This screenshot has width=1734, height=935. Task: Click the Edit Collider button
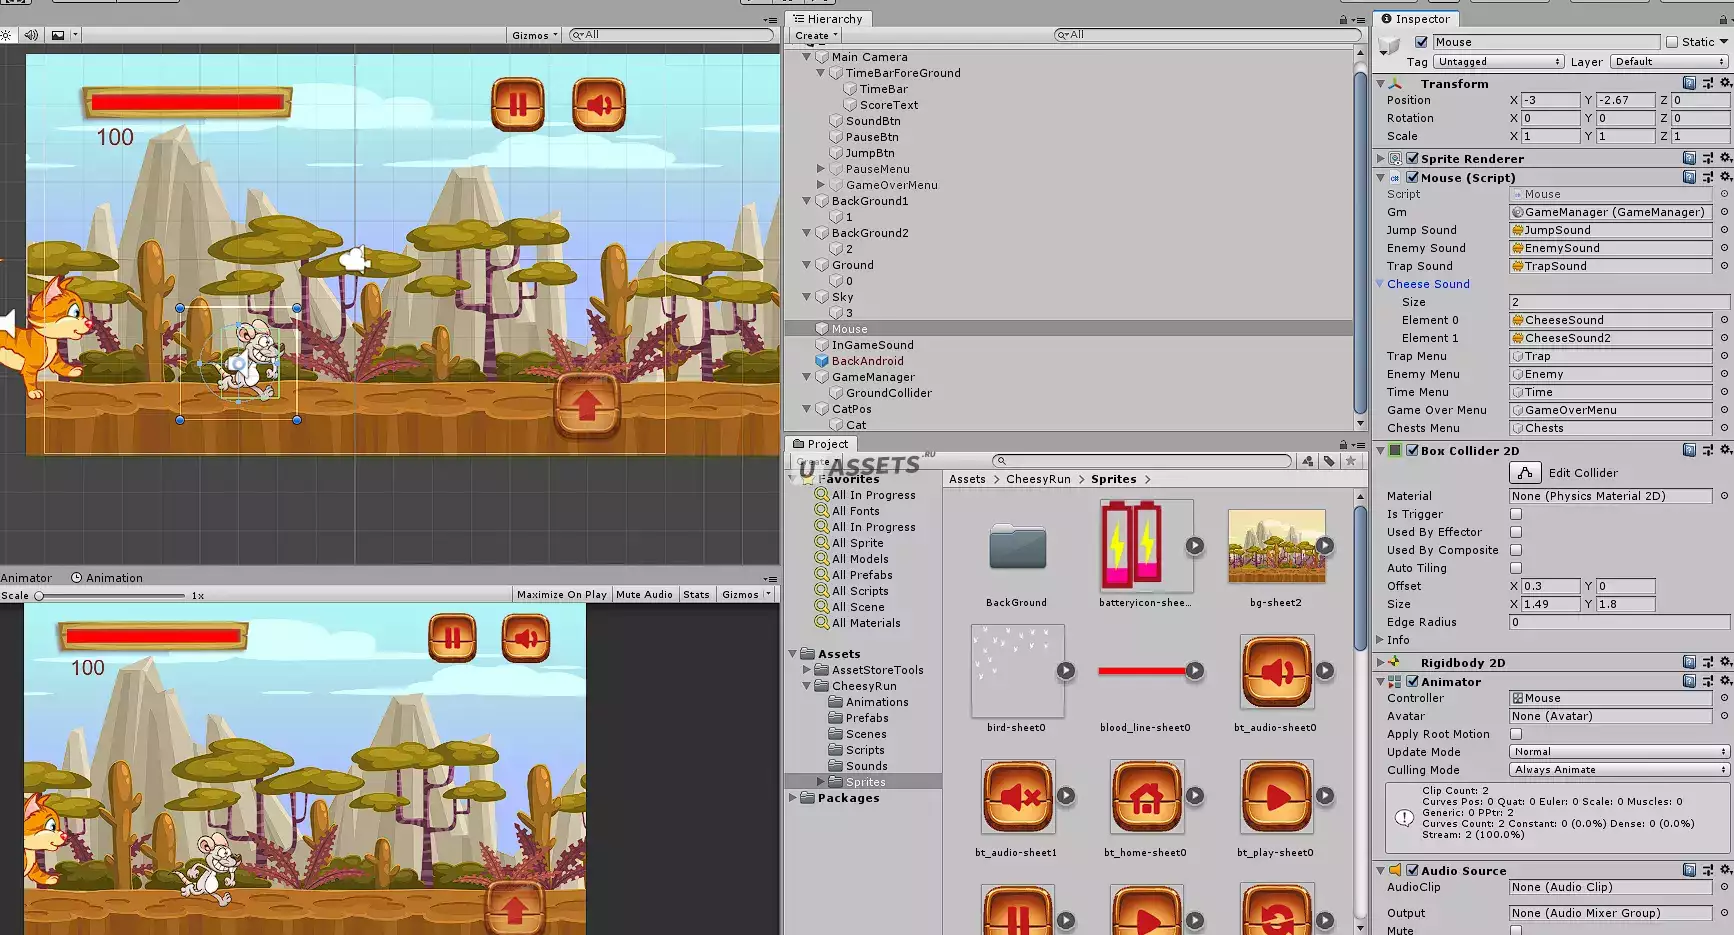tap(1524, 473)
